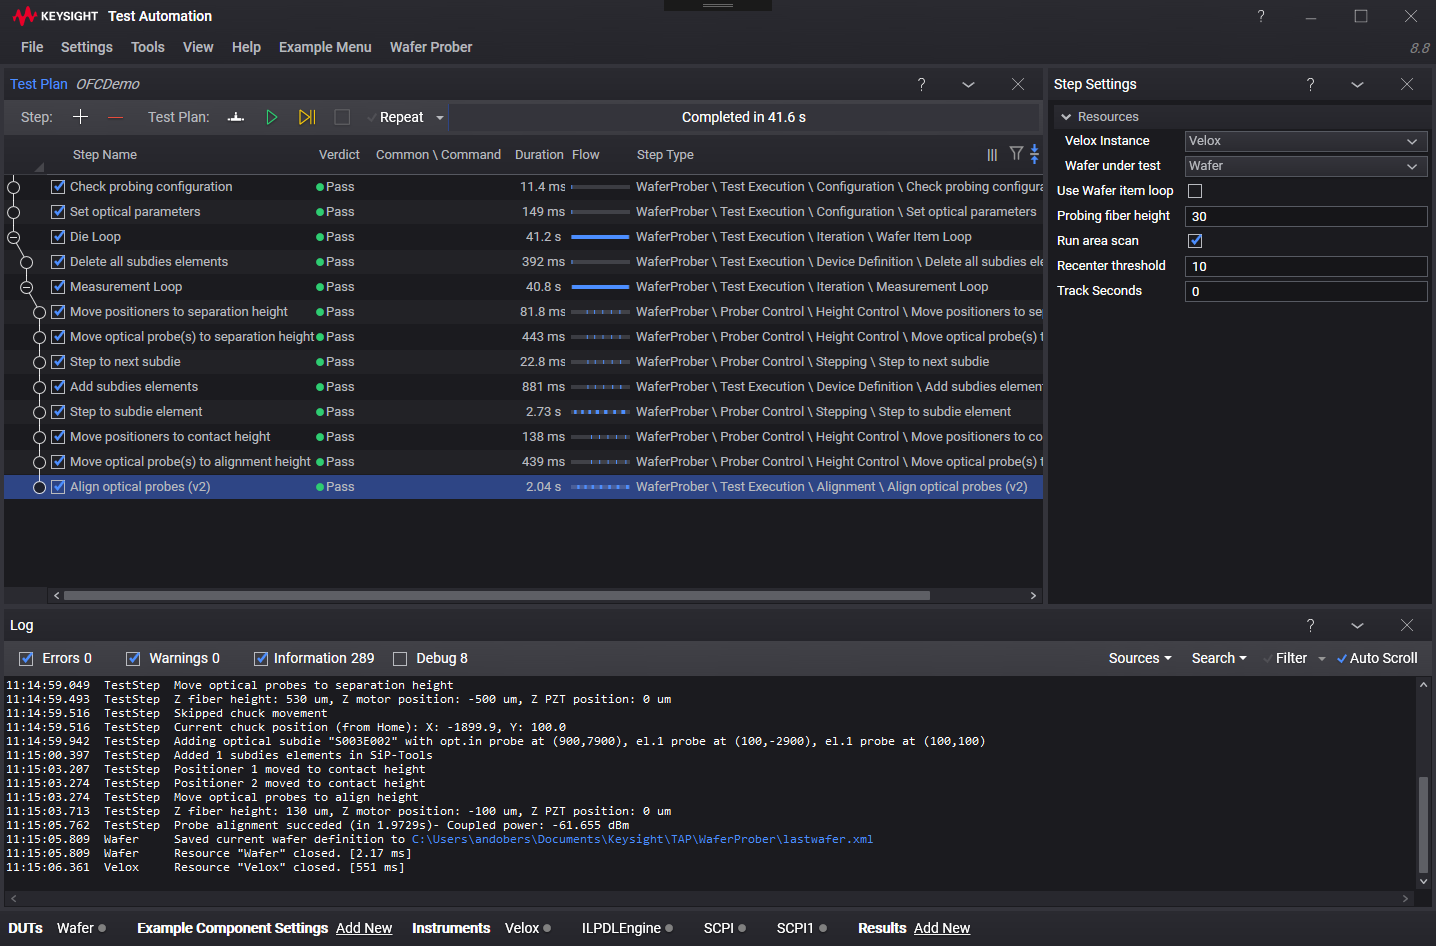Image resolution: width=1436 pixels, height=946 pixels.
Task: Click the step-through run icon
Action: click(x=307, y=117)
